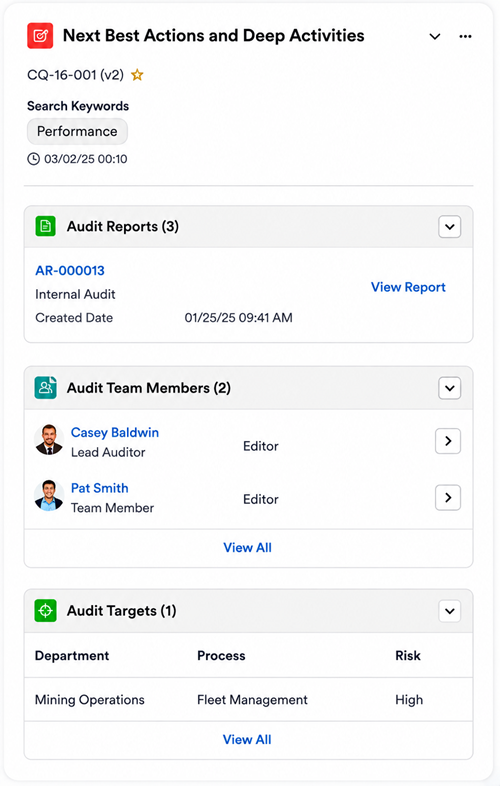Click arrow button next to Pat Smith
500x786 pixels.
pyautogui.click(x=448, y=497)
